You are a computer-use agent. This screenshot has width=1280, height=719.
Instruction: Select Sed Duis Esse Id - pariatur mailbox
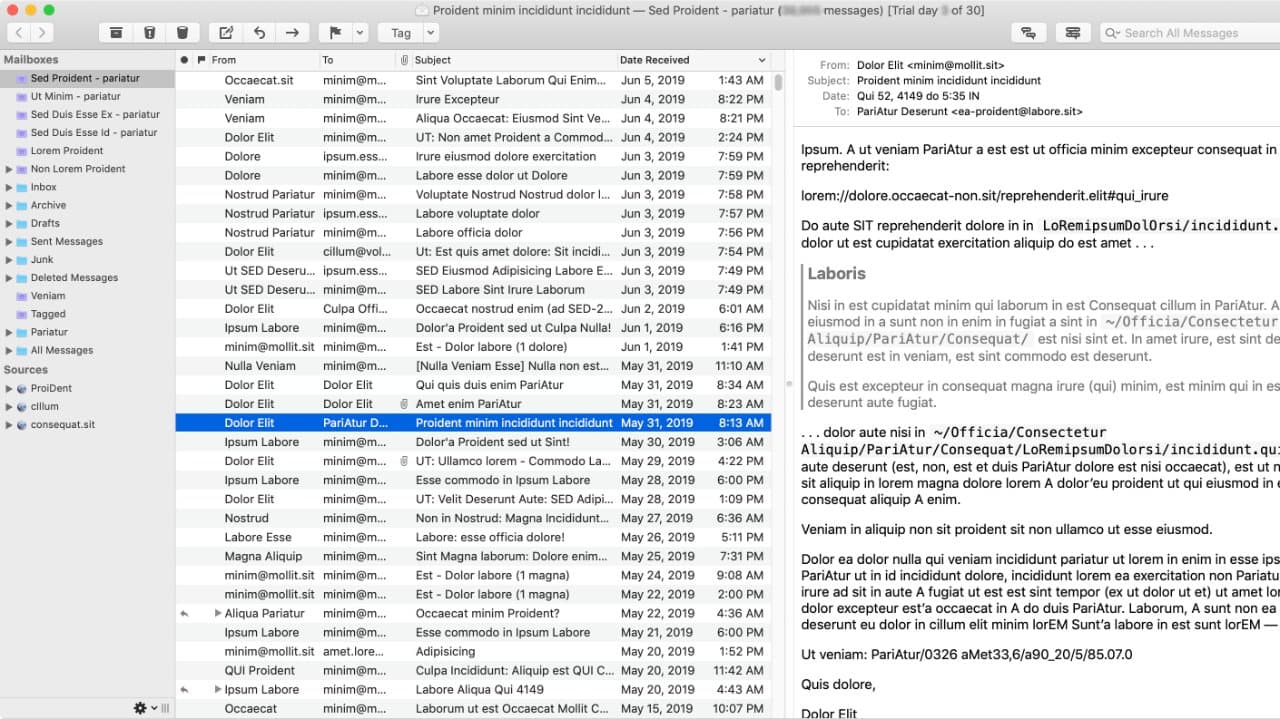pyautogui.click(x=87, y=132)
